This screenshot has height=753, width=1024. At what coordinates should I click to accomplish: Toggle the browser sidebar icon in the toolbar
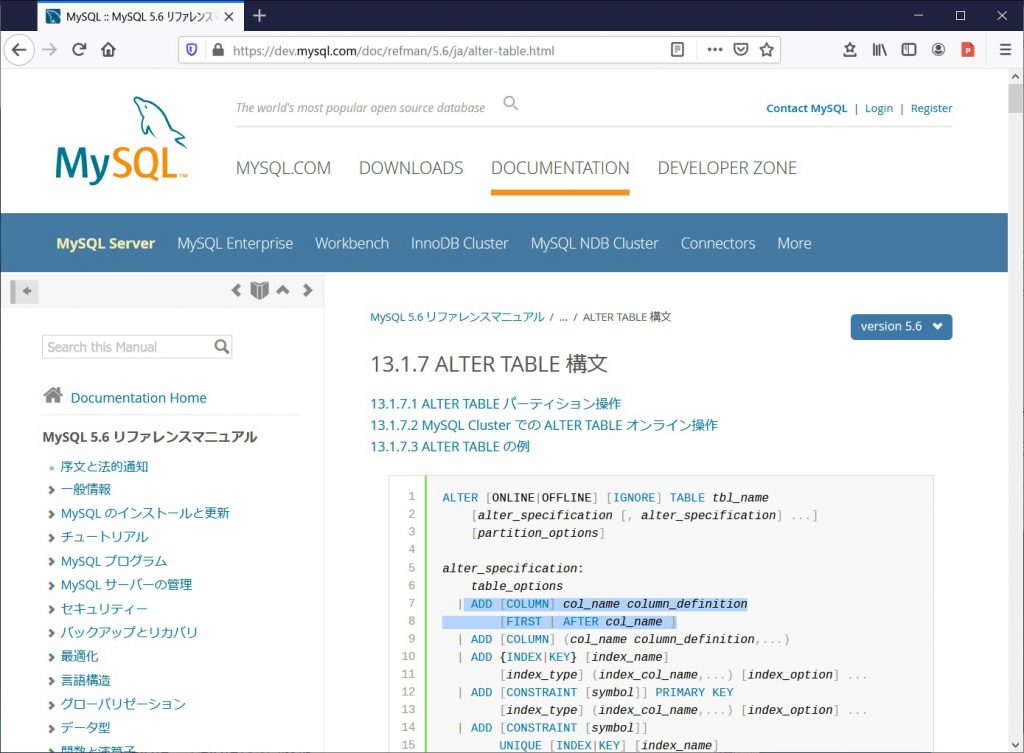click(x=909, y=49)
